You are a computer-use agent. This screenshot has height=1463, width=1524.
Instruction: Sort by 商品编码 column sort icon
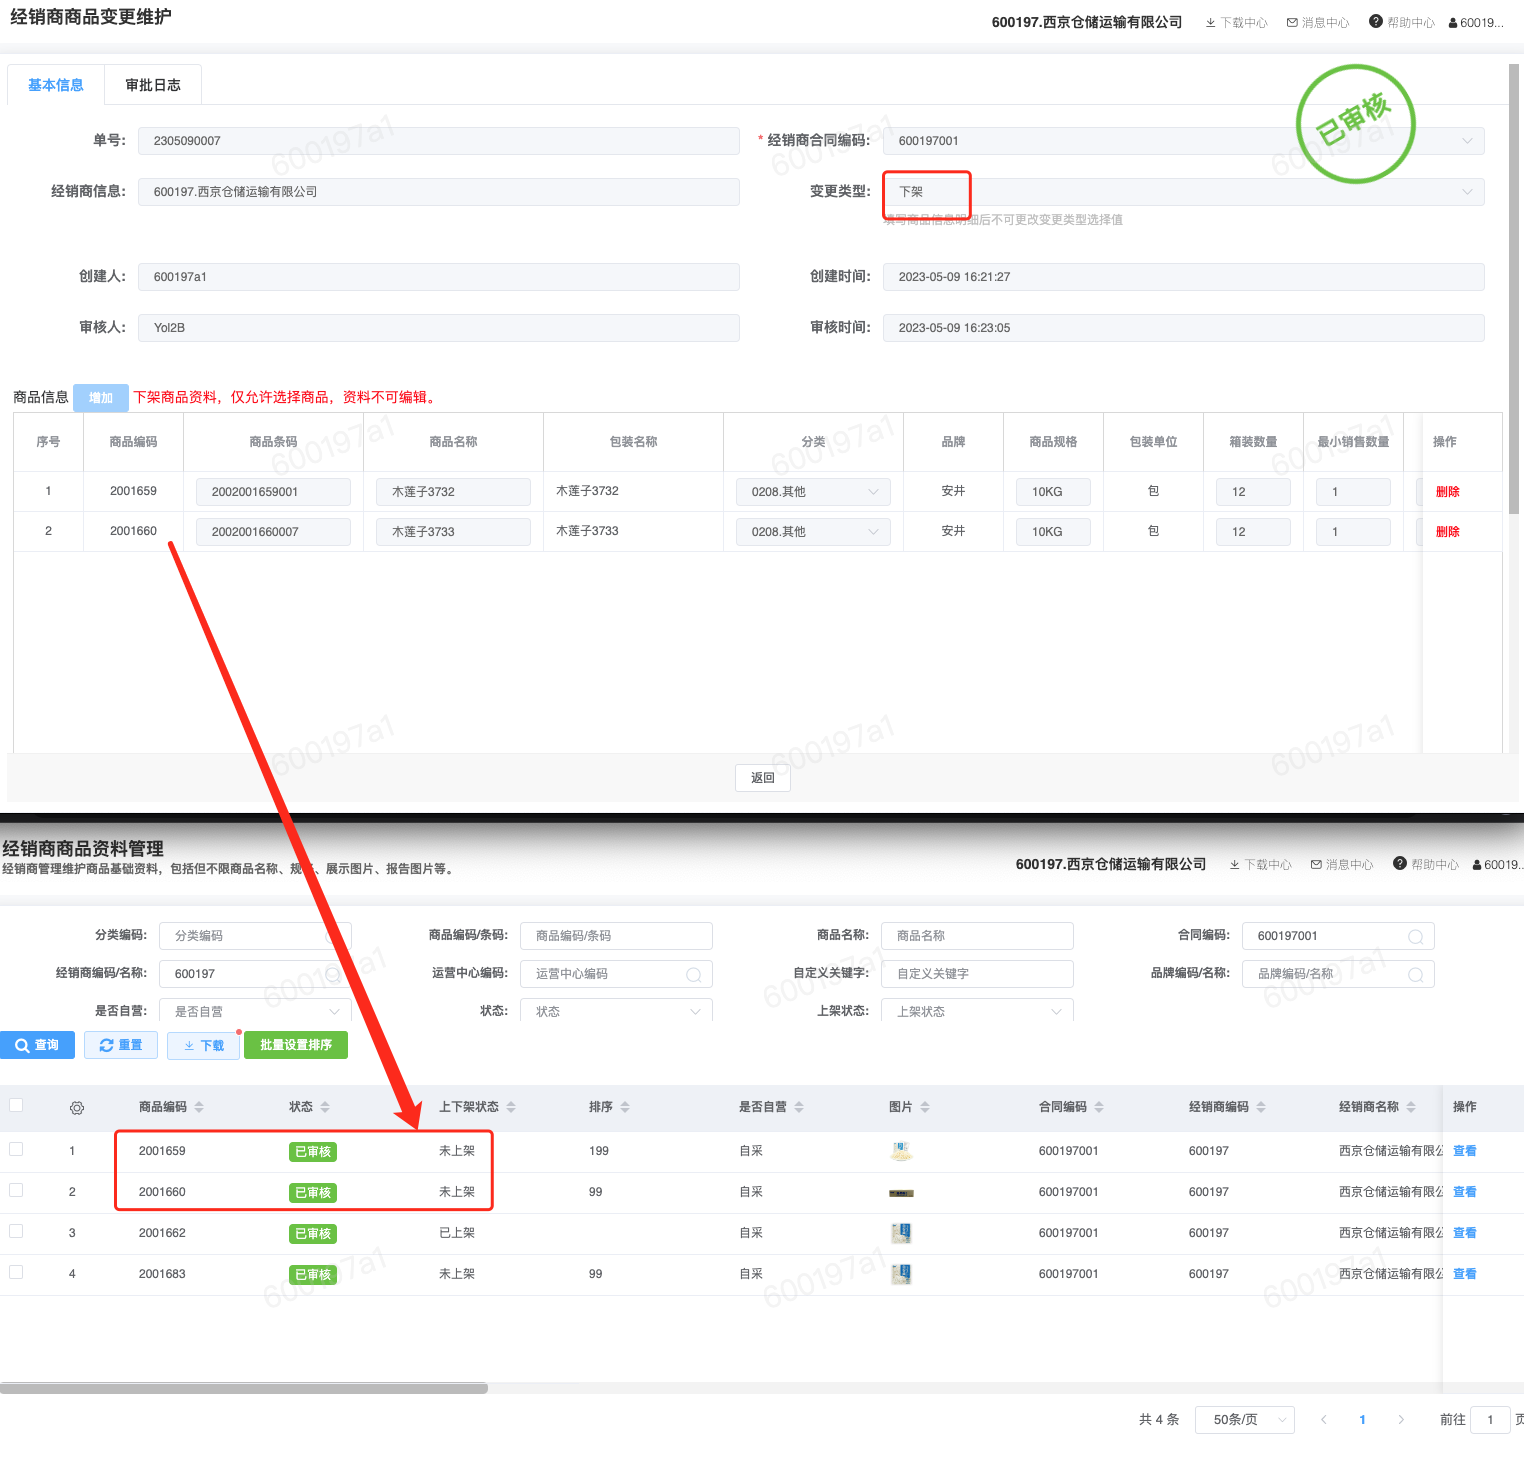[x=199, y=1107]
